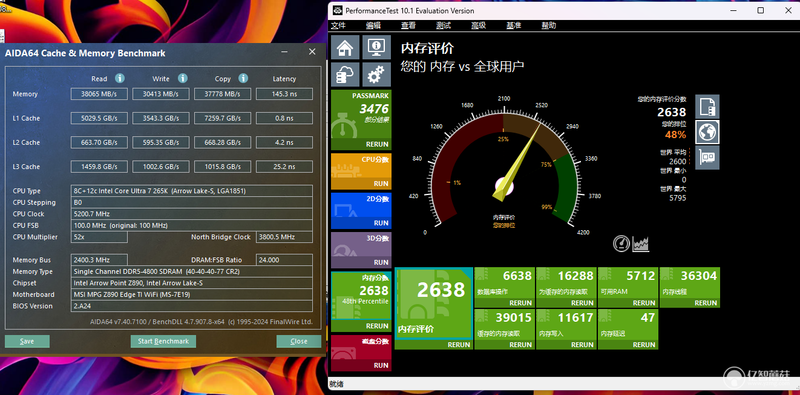Screen dimensions: 800x395
Task: Open the 查看 menu
Action: [x=408, y=26]
